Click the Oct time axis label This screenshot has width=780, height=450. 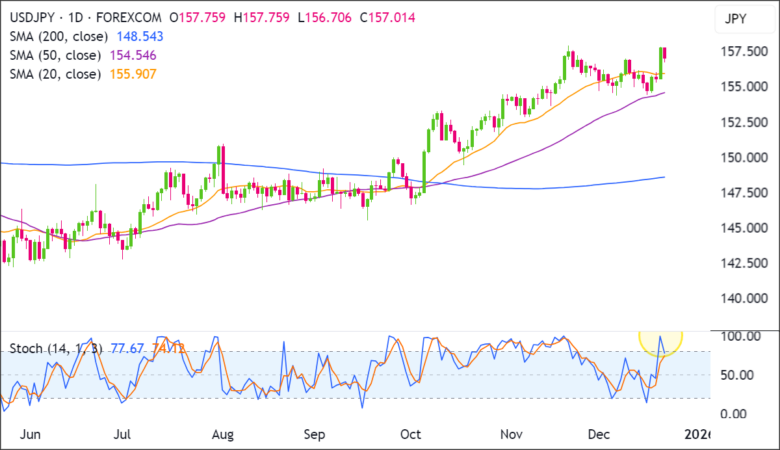pos(410,435)
